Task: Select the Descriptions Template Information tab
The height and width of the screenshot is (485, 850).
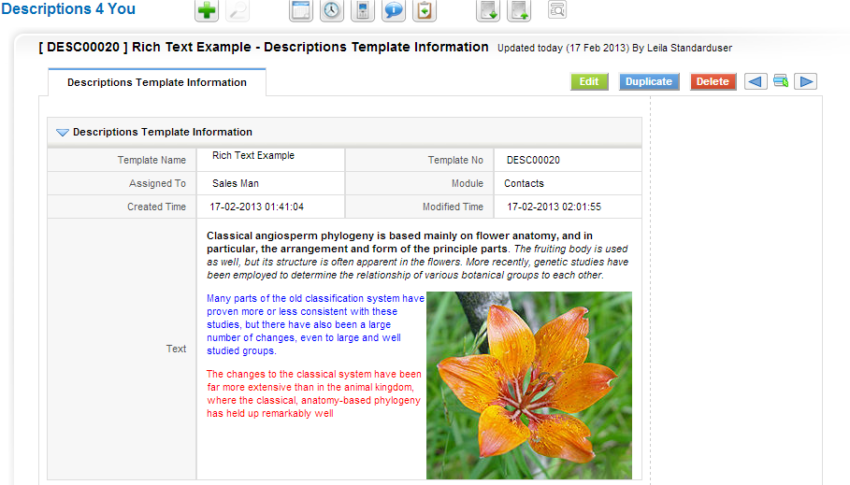Action: [157, 82]
